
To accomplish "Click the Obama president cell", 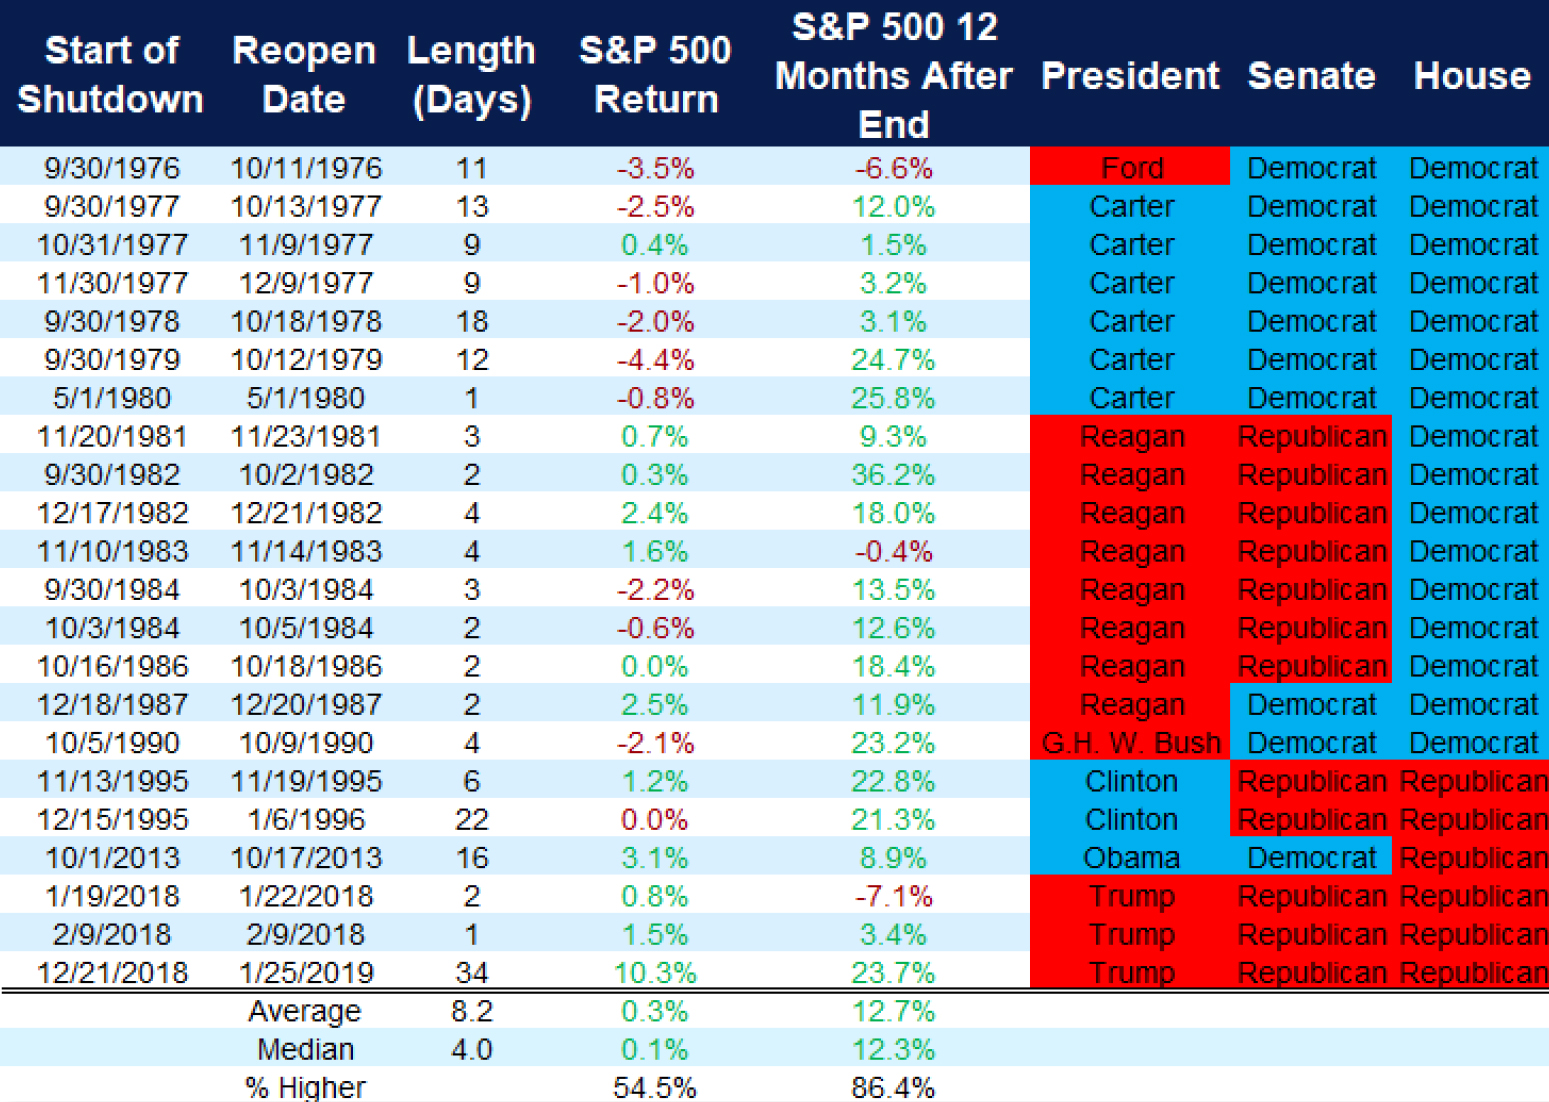I will coord(1131,858).
